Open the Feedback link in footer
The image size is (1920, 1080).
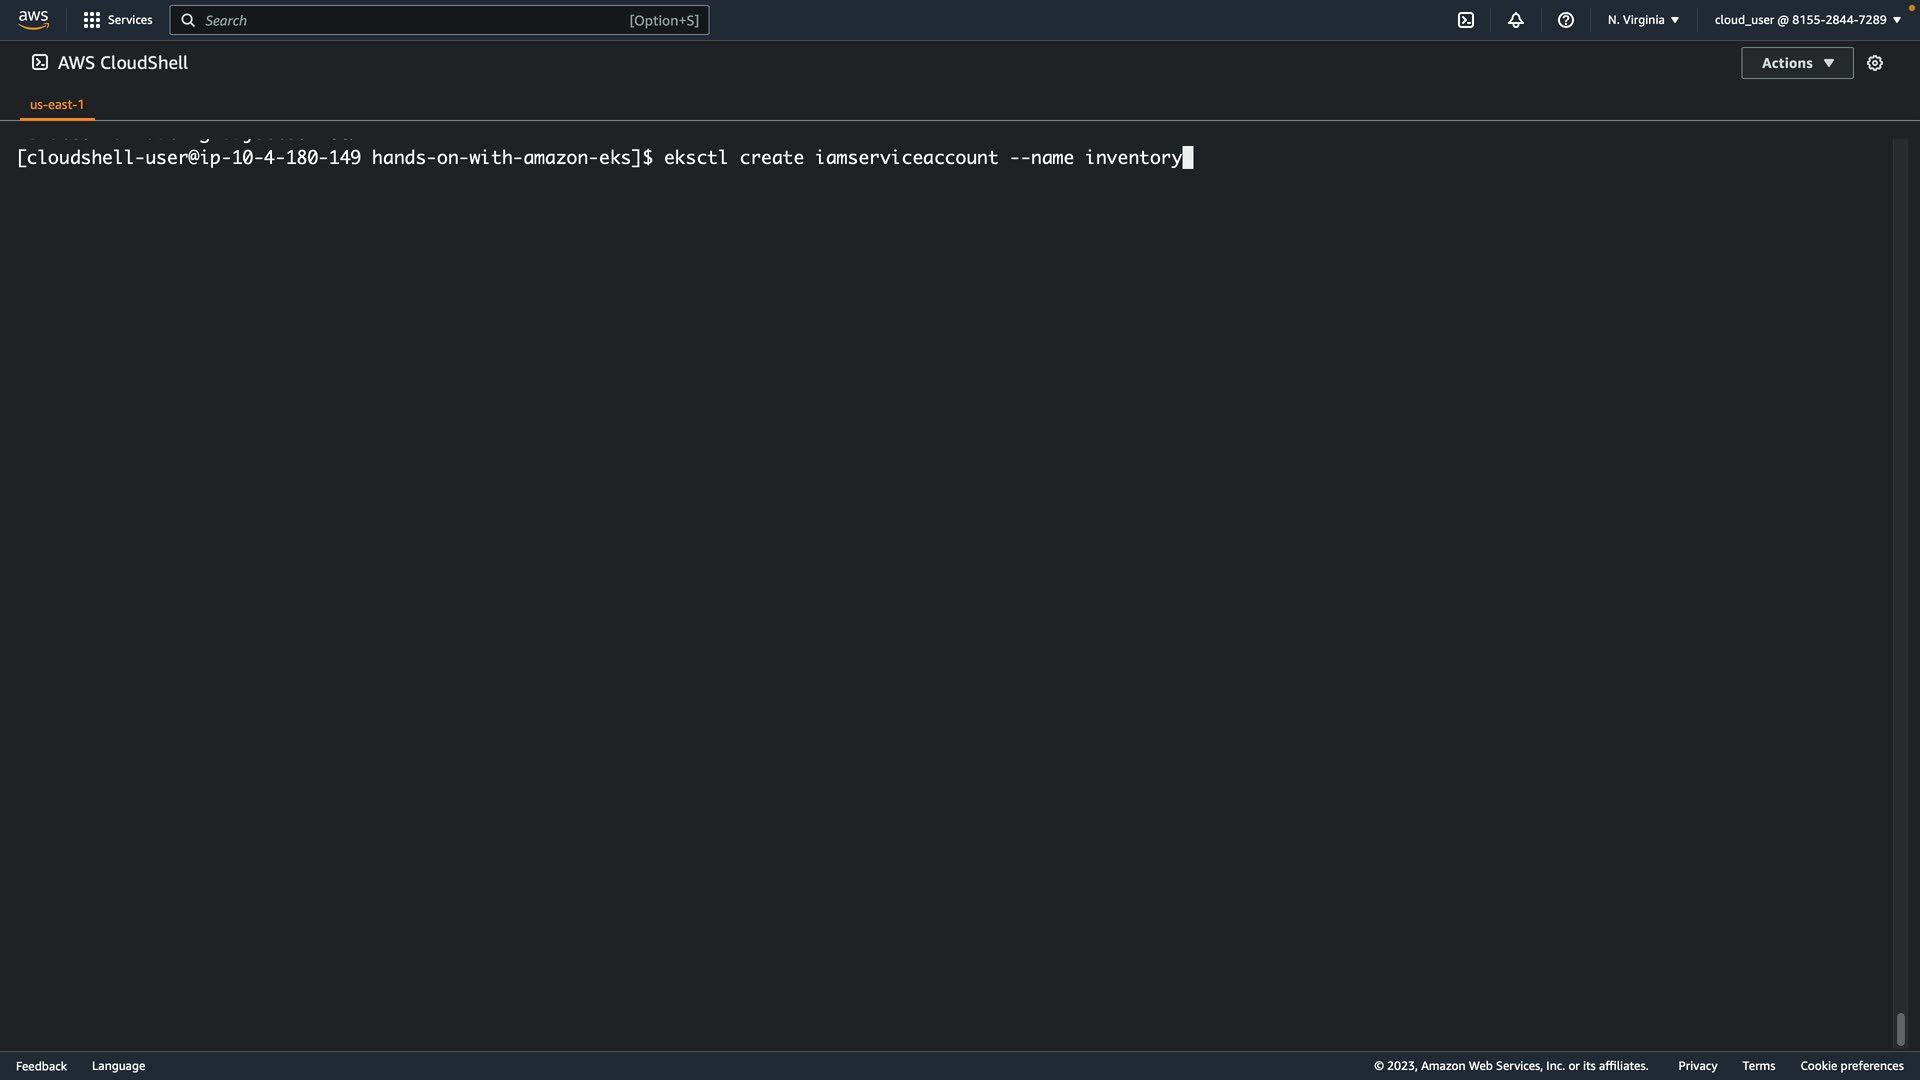tap(41, 1066)
